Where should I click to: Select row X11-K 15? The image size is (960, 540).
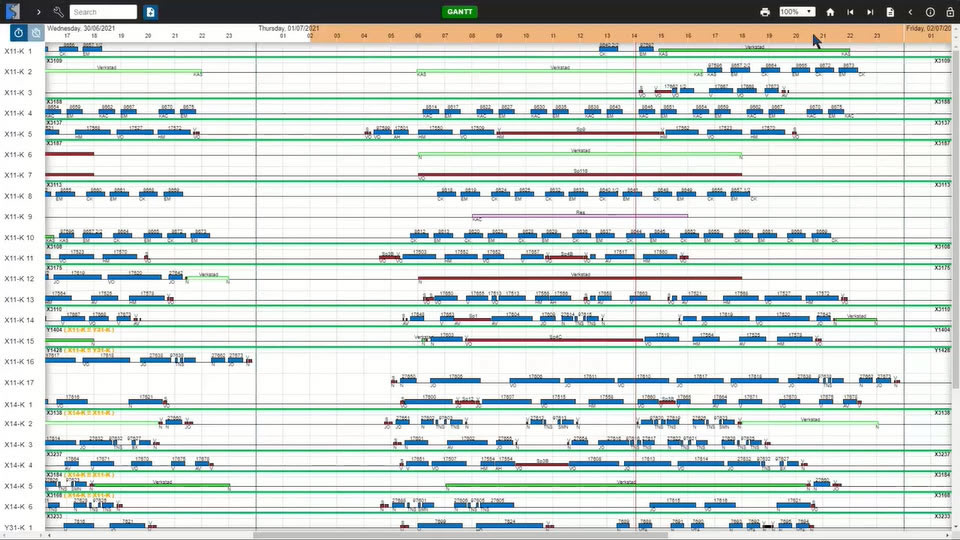click(x=20, y=341)
